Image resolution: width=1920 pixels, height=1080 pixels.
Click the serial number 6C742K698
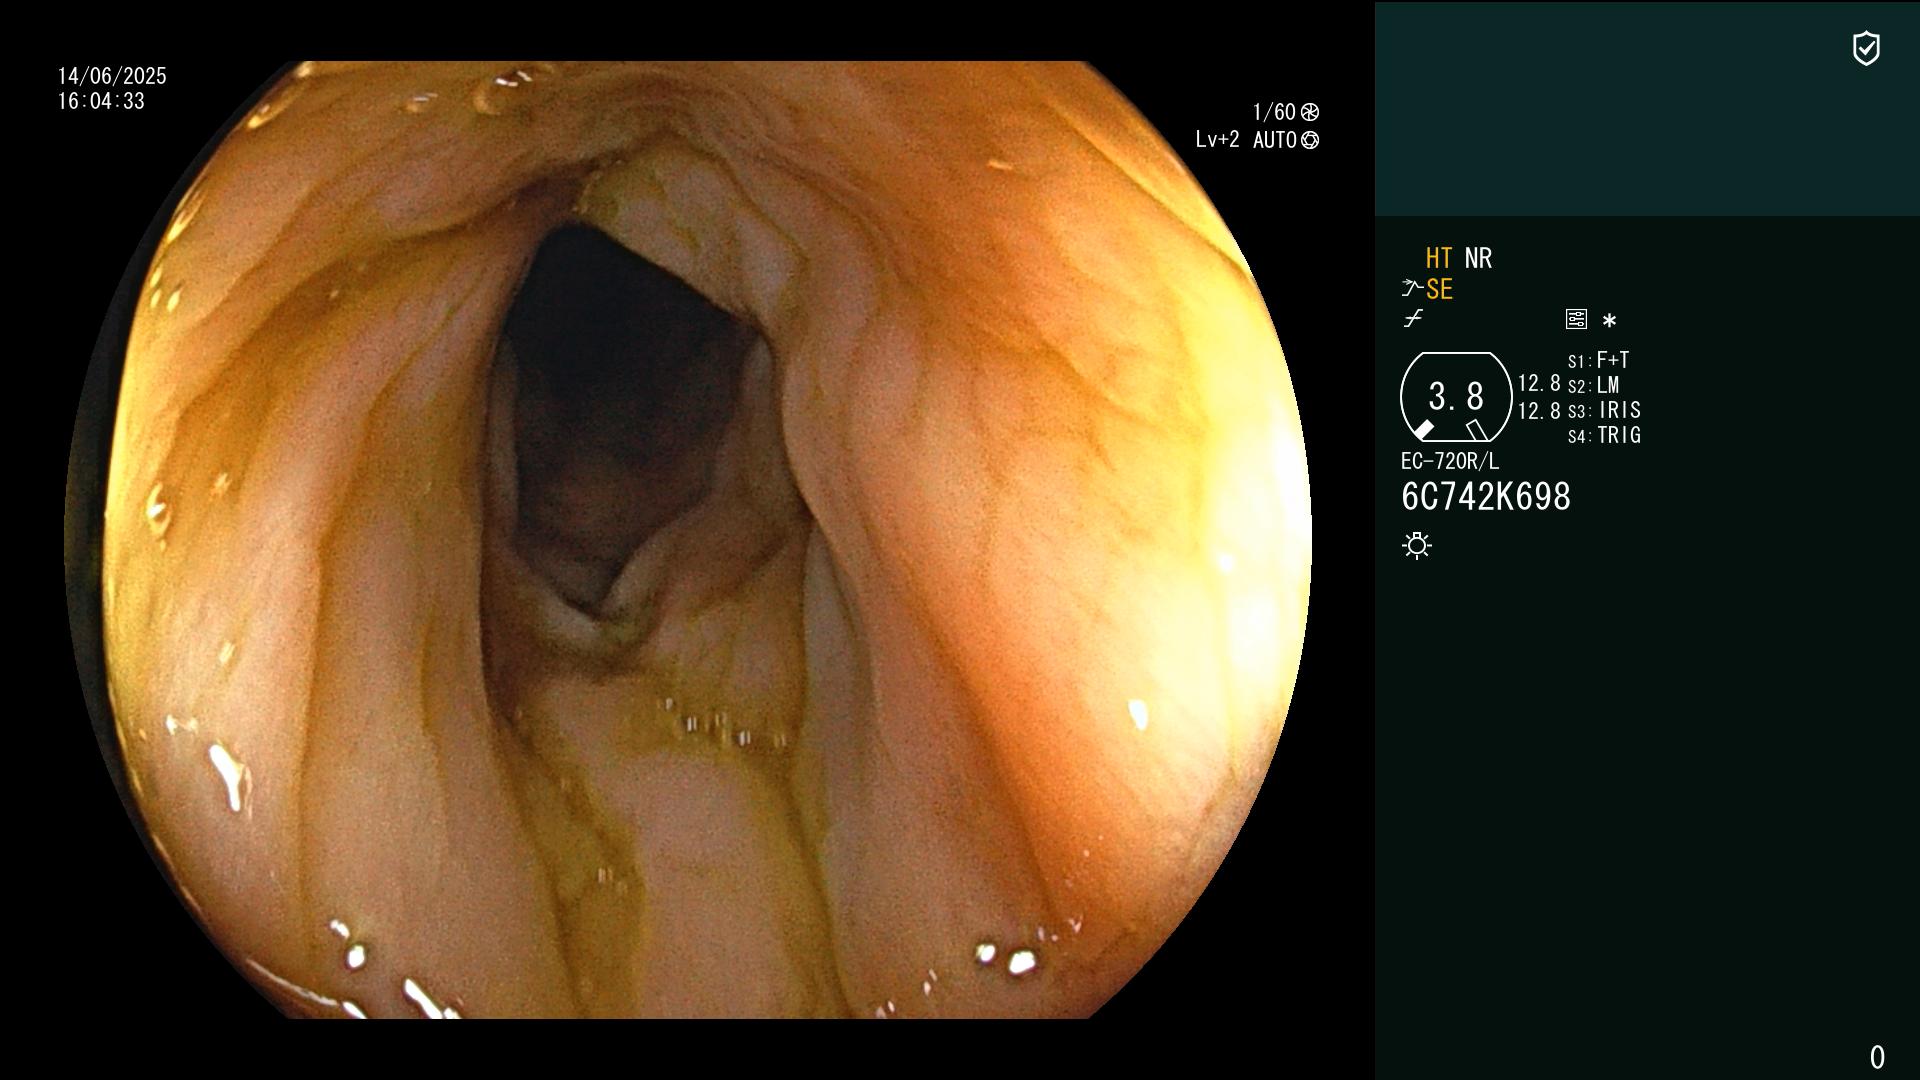[1486, 497]
